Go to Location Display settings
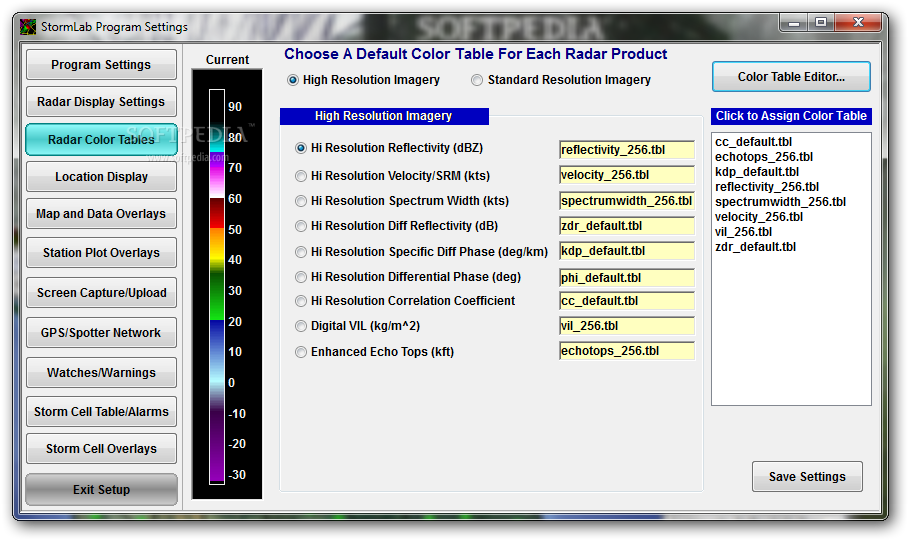909x541 pixels. (x=101, y=177)
